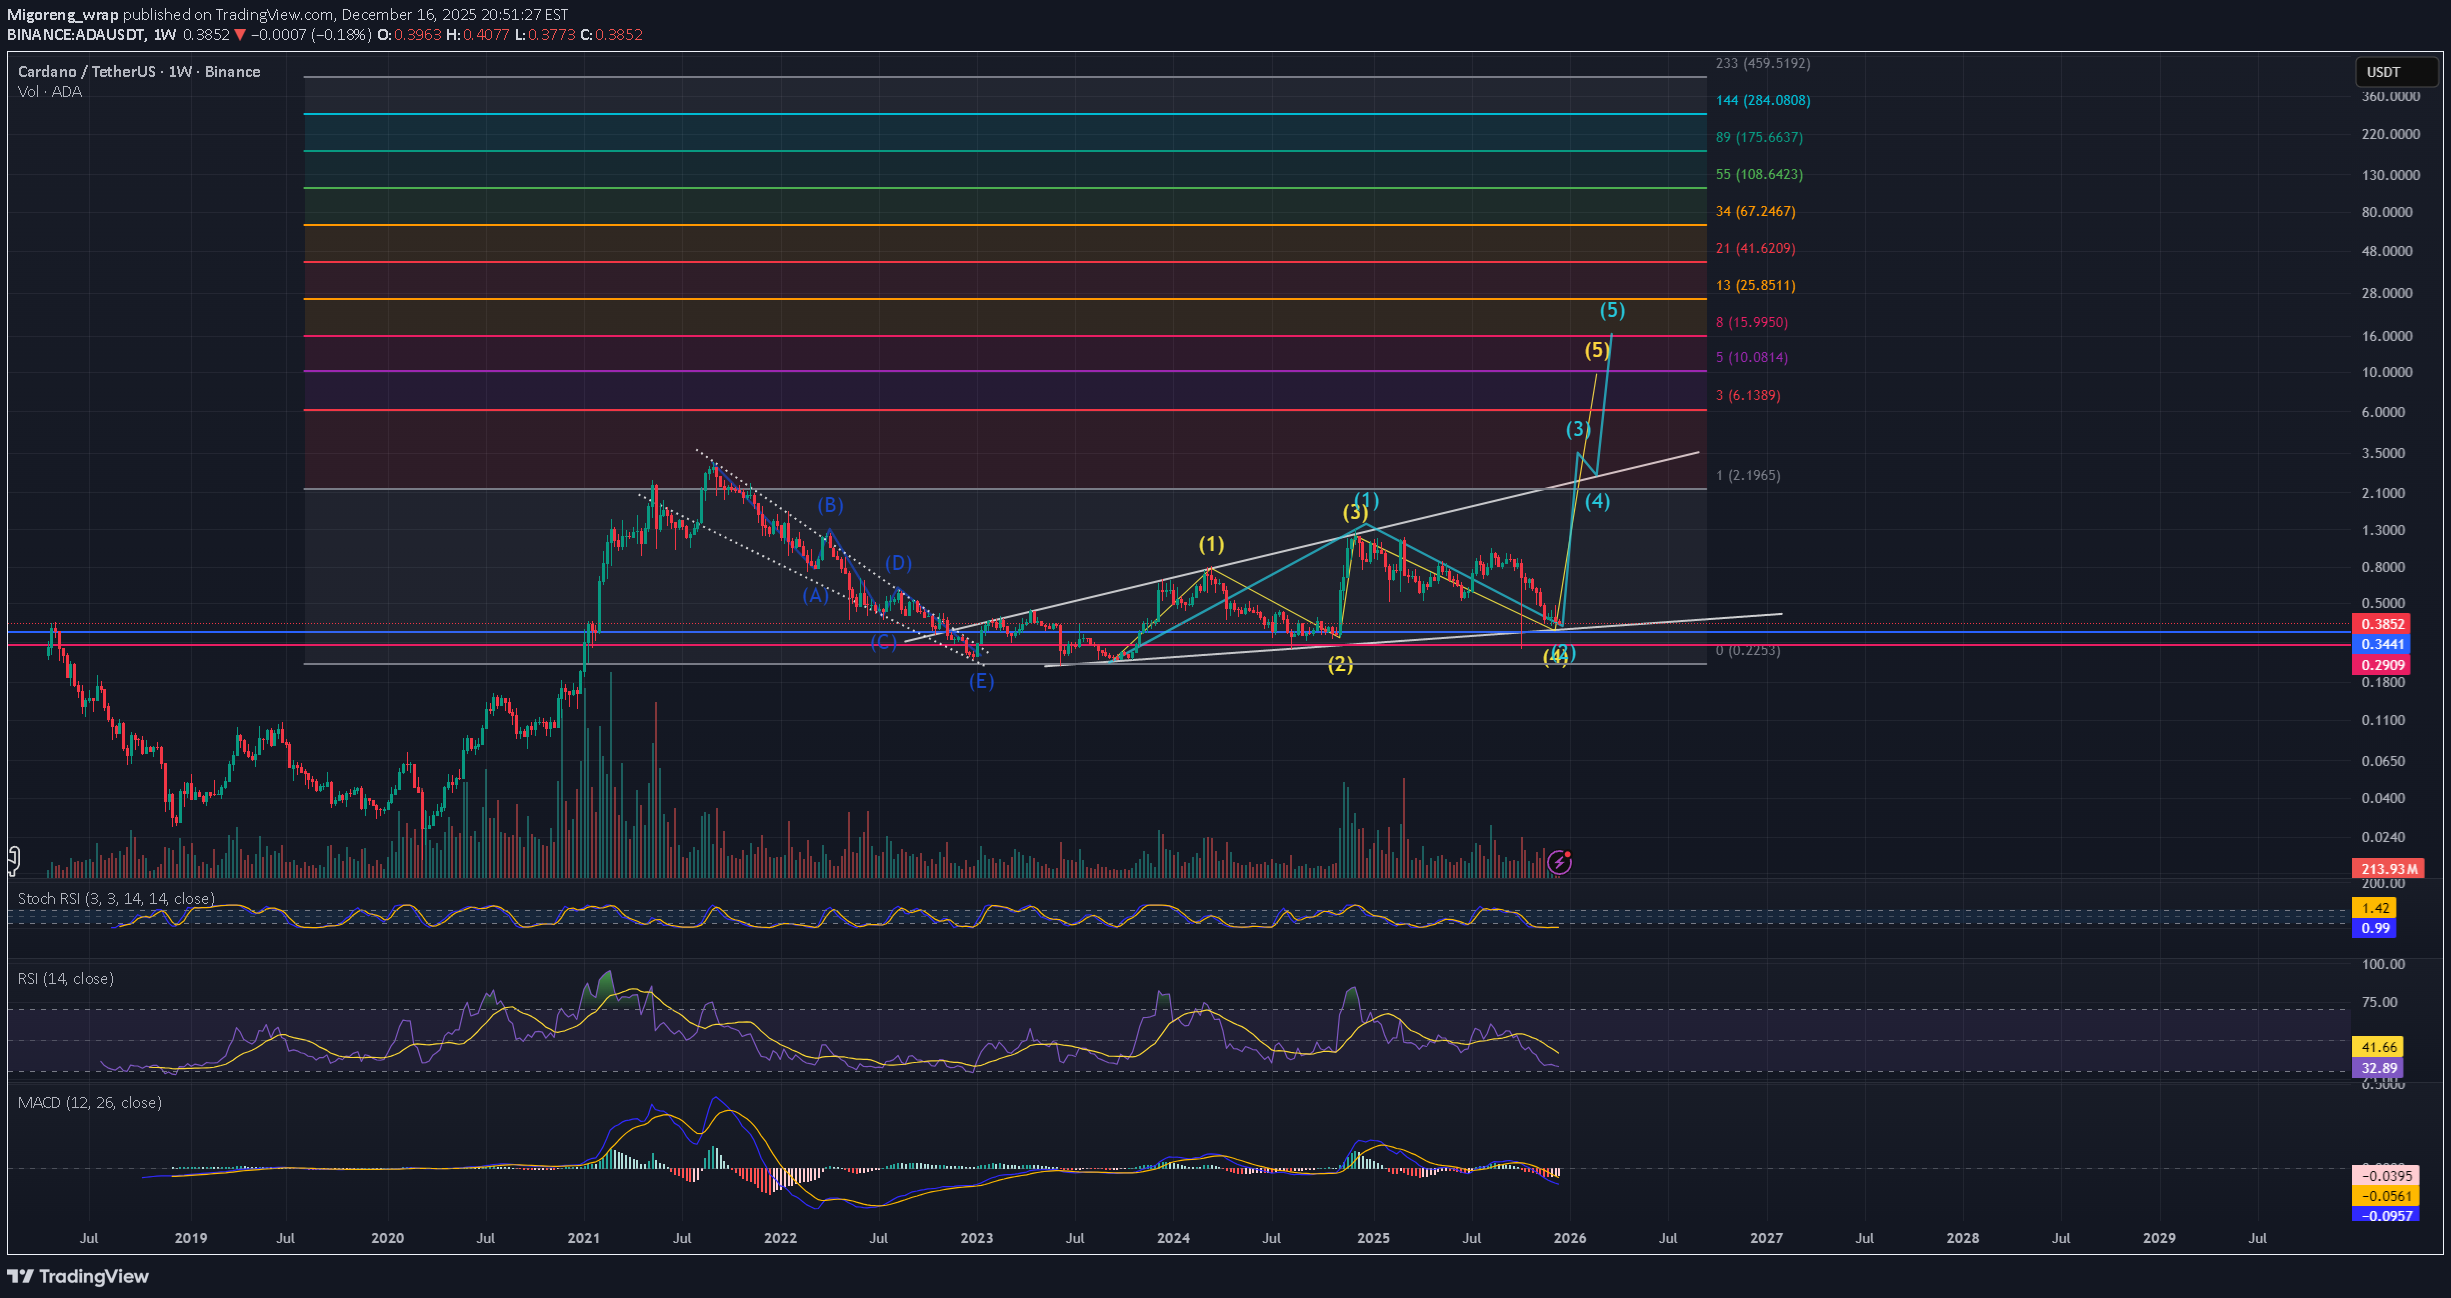Viewport: 2451px width, 1298px height.
Task: Click the yellow (2) wave label
Action: [1340, 665]
